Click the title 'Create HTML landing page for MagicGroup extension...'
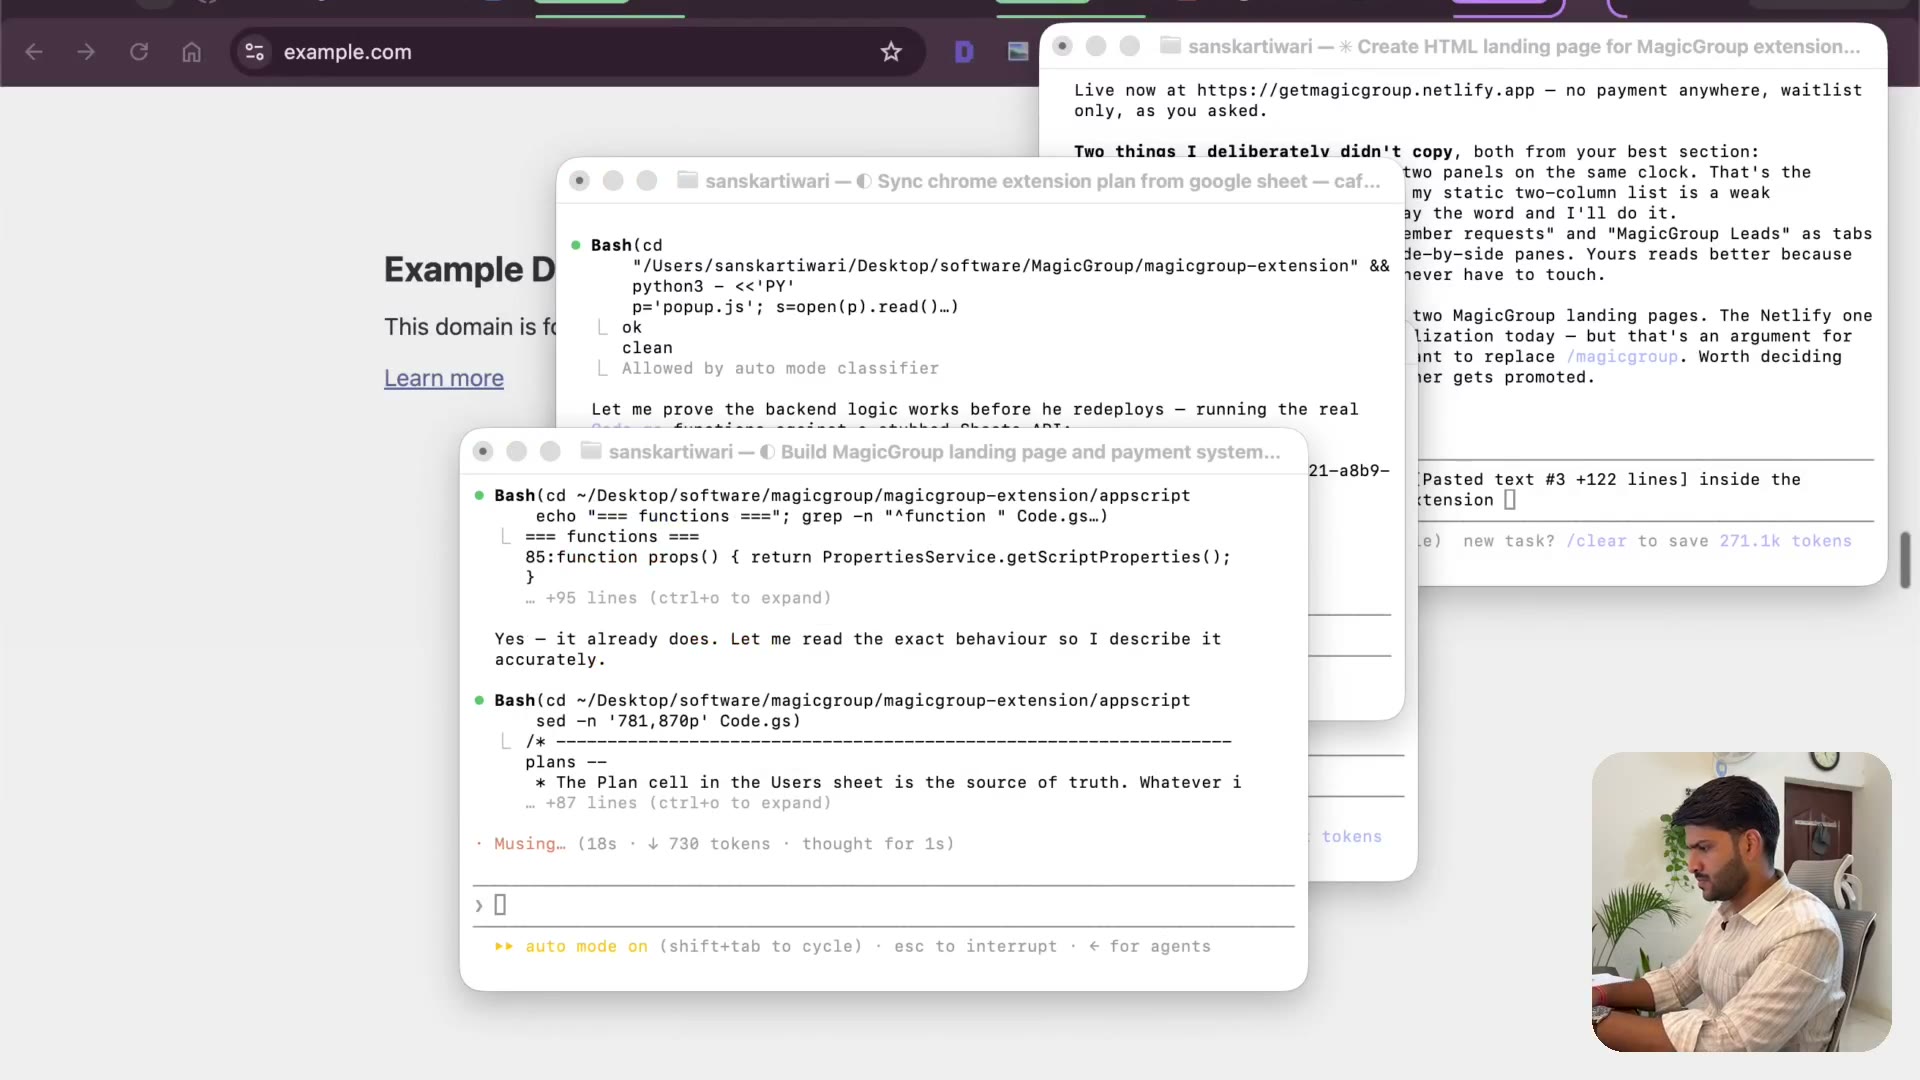Screen dimensions: 1920x1080 pos(1608,45)
